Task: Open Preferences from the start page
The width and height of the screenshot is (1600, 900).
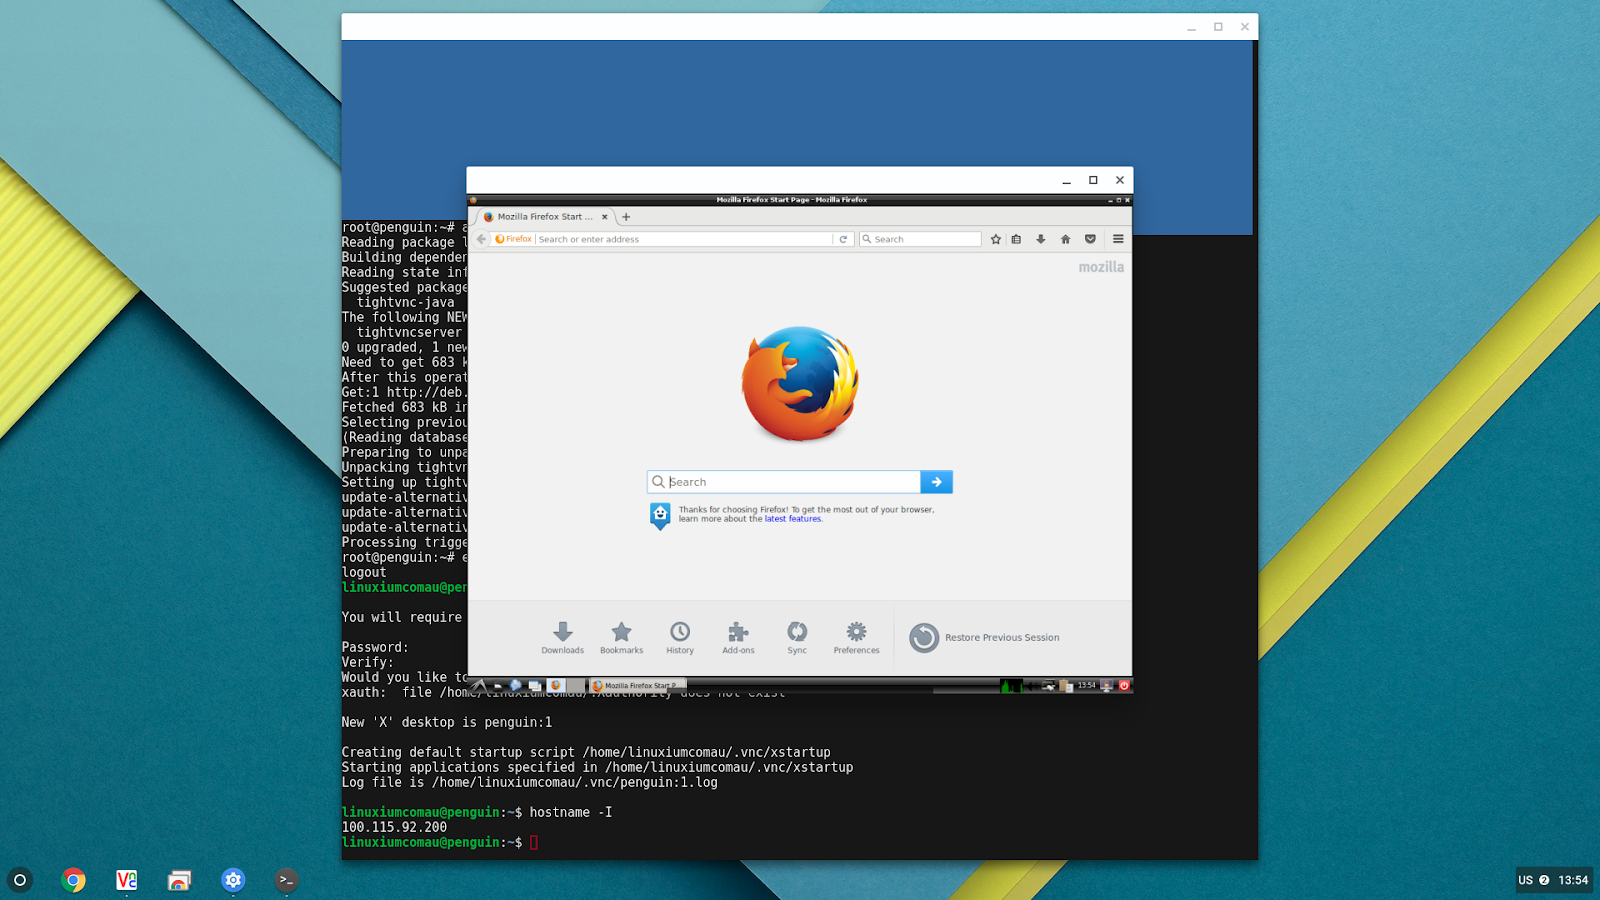Action: [x=857, y=637]
